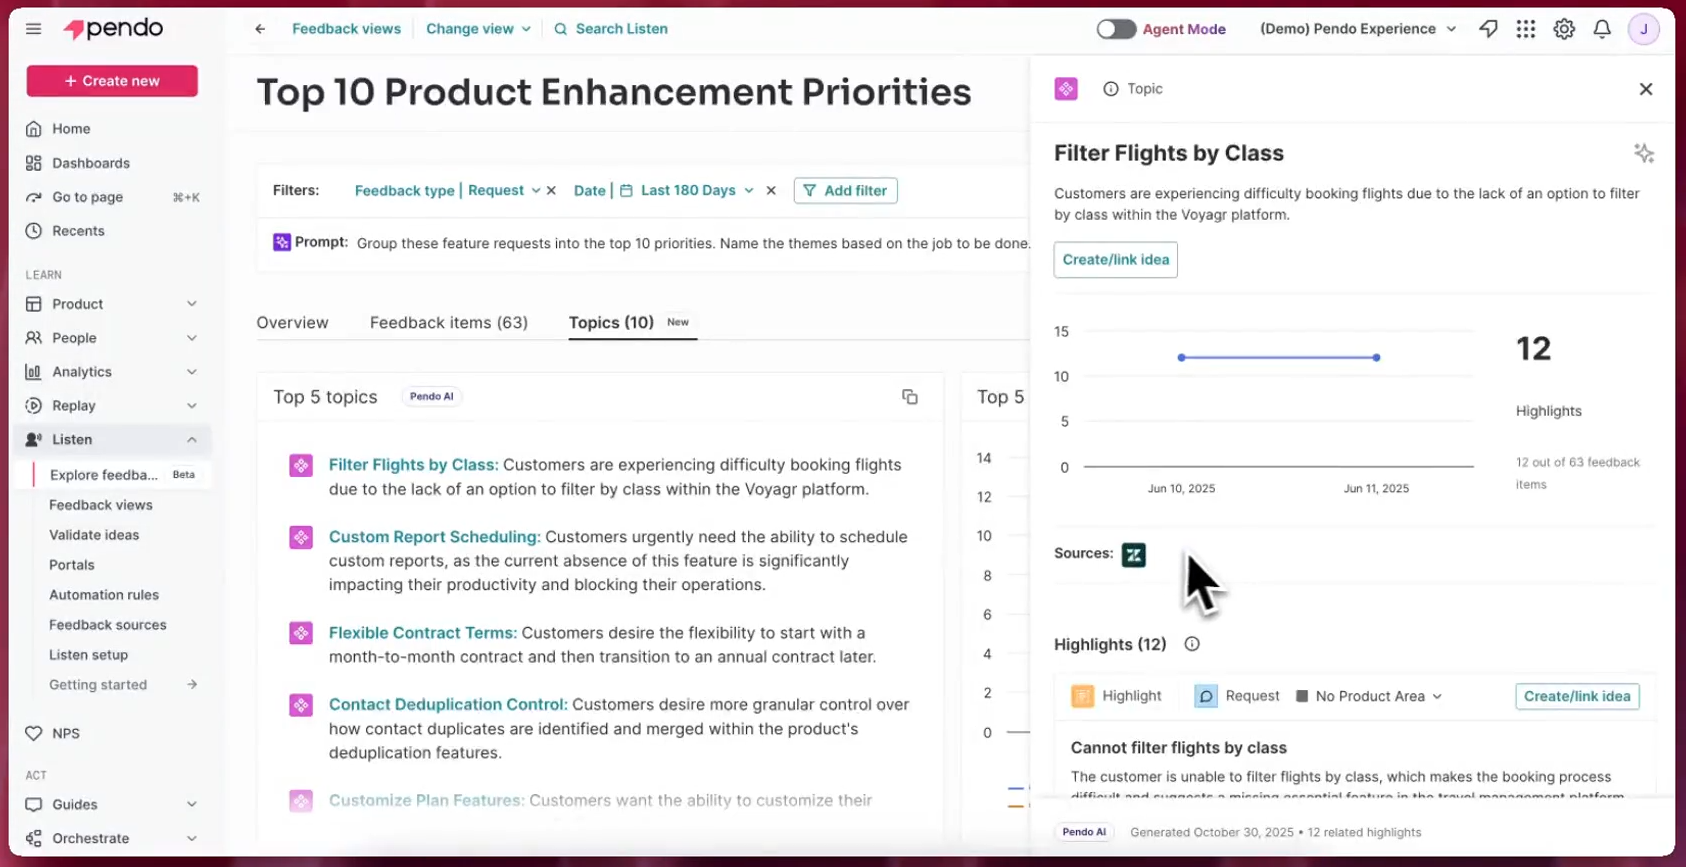The image size is (1686, 867).
Task: Open the Custom Report Scheduling topic link
Action: 434,537
